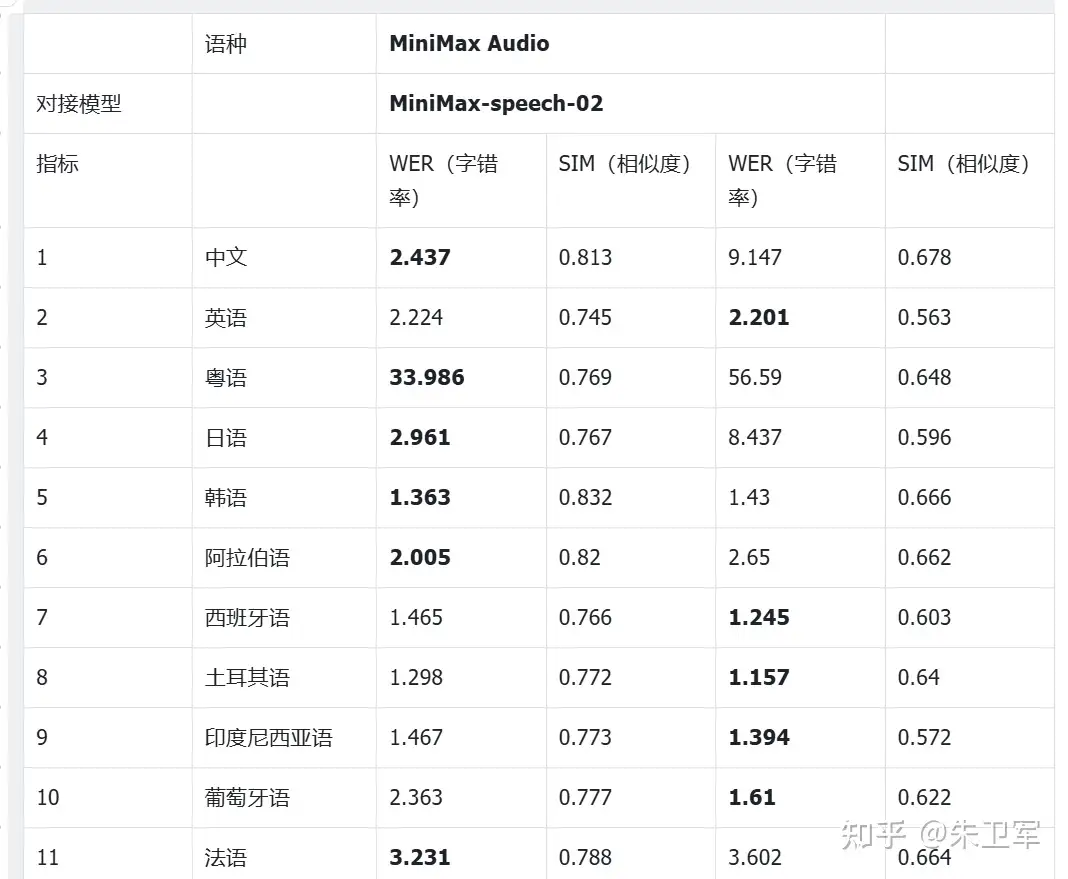The width and height of the screenshot is (1068, 879).
Task: Select the 2.363 WER value
Action: click(415, 797)
